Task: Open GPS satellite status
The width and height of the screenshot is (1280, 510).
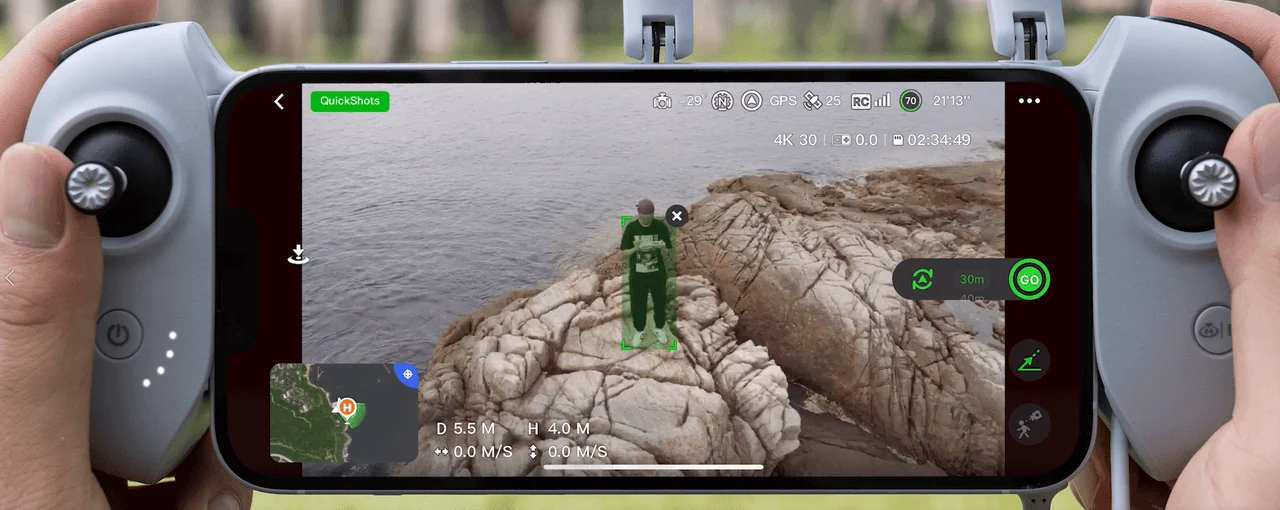Action: coord(805,101)
